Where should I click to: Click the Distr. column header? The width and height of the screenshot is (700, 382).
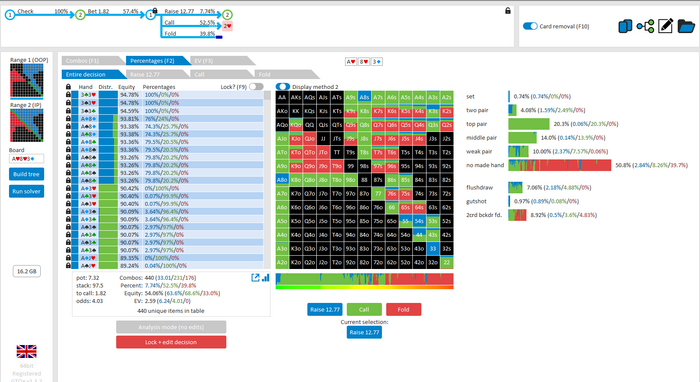[105, 87]
